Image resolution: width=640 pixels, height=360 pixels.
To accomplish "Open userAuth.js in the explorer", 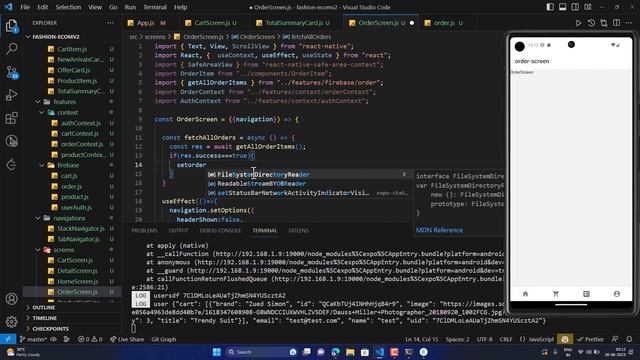I will pos(76,207).
